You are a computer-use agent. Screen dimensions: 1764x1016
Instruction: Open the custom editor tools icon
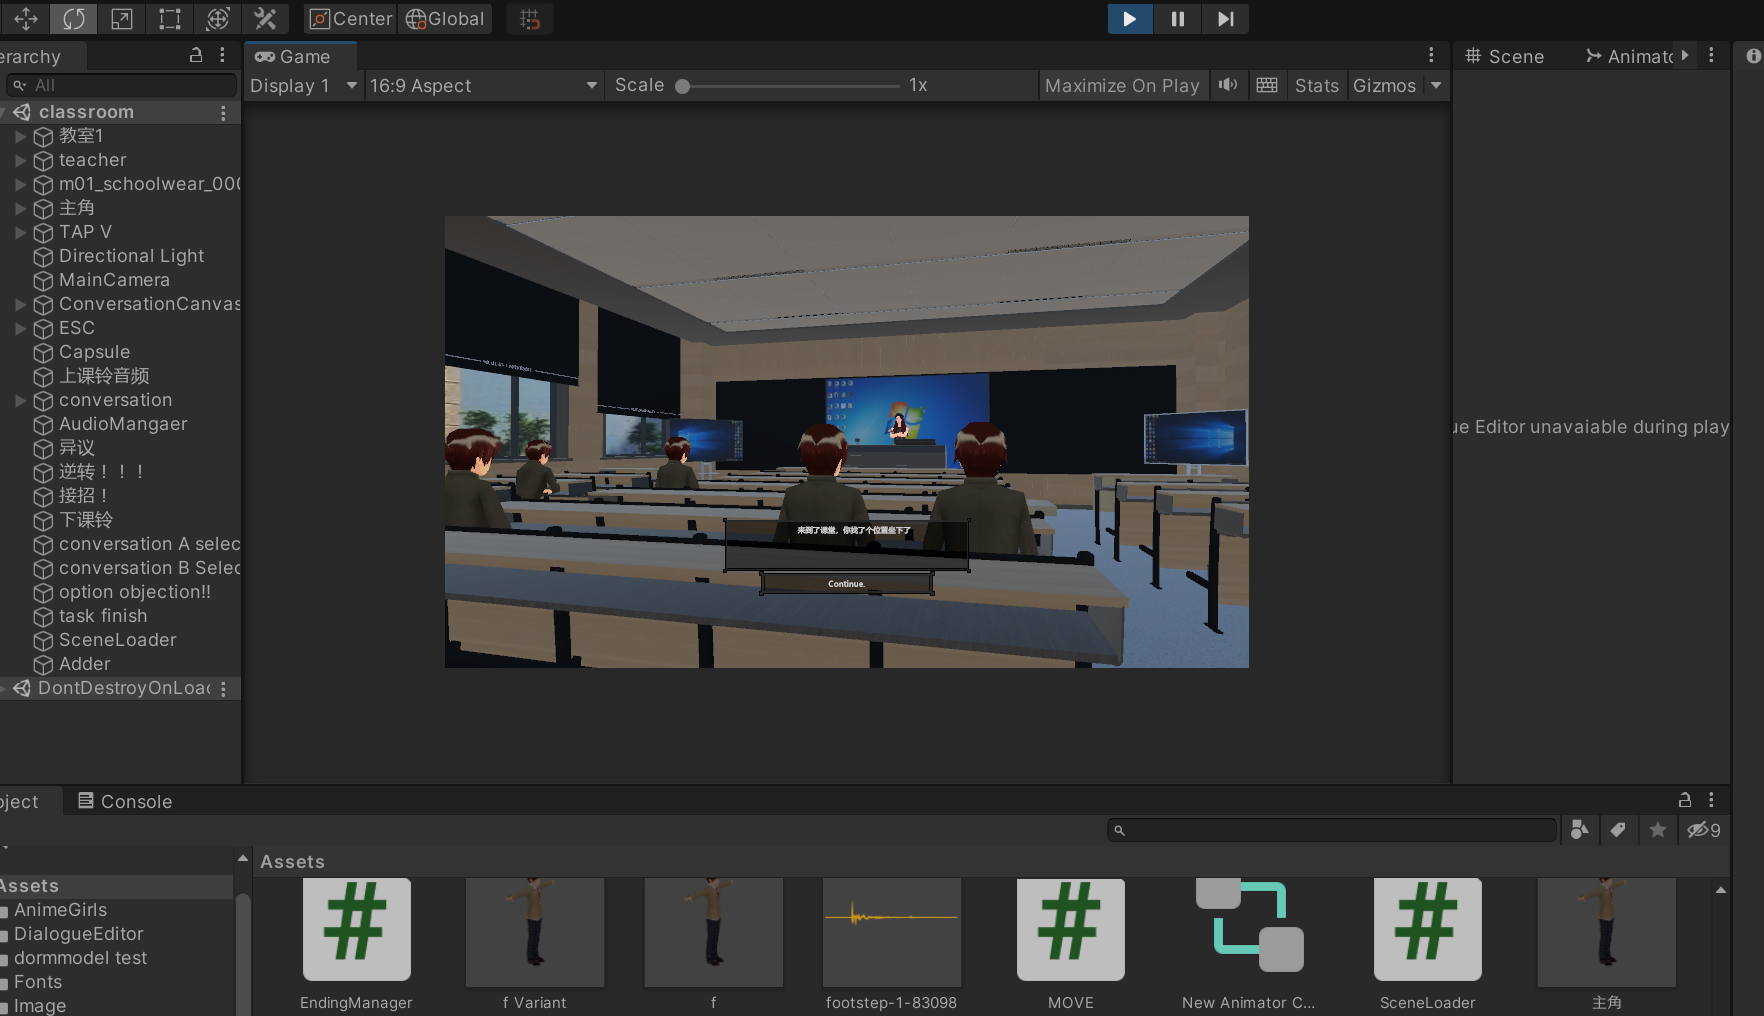click(x=265, y=19)
